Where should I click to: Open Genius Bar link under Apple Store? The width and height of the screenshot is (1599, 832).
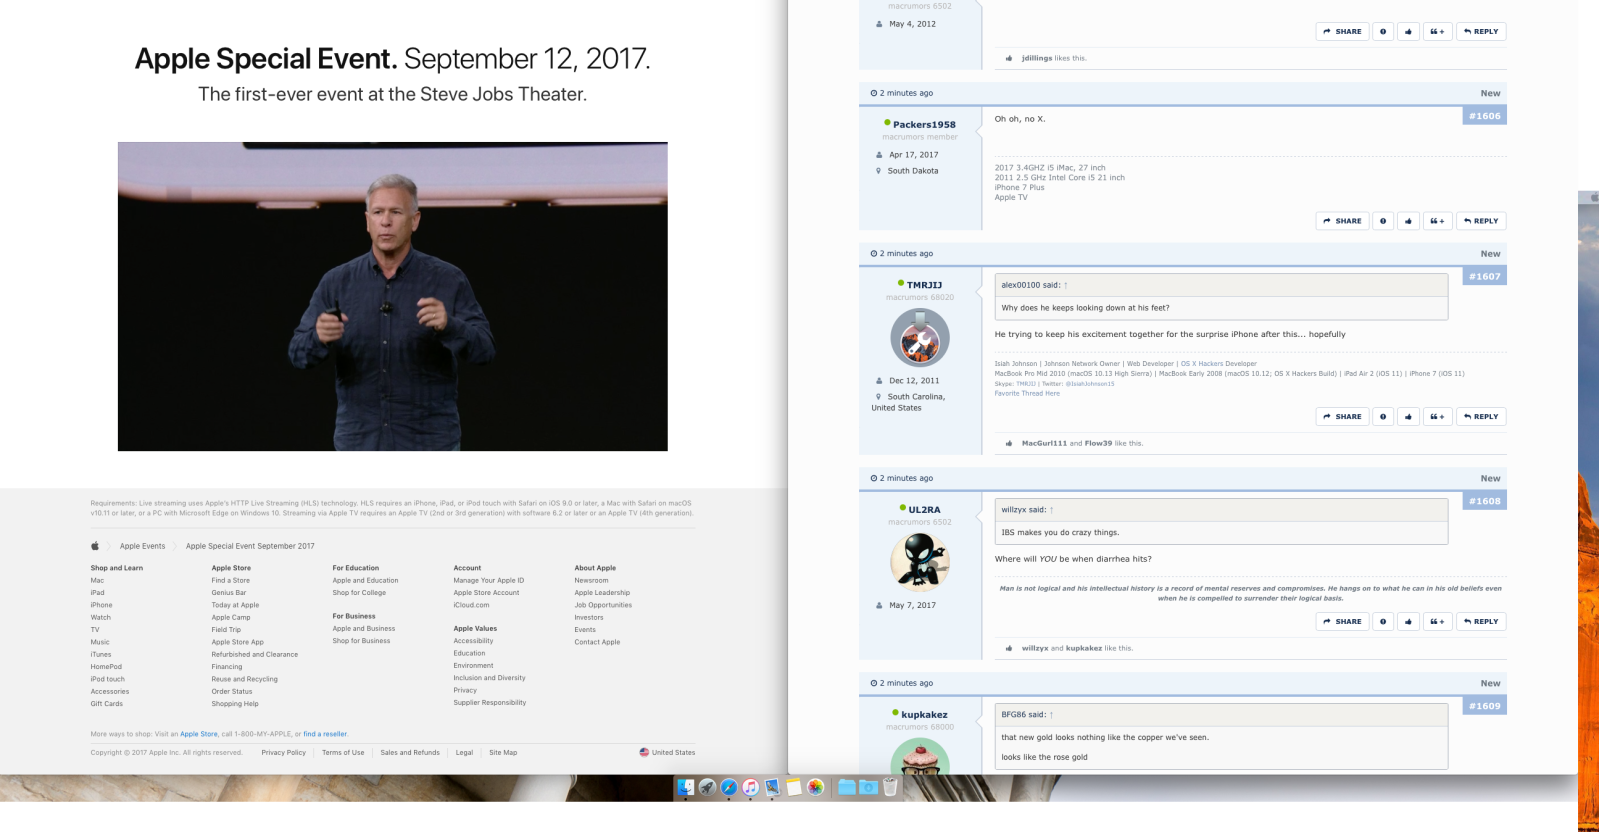click(x=228, y=593)
